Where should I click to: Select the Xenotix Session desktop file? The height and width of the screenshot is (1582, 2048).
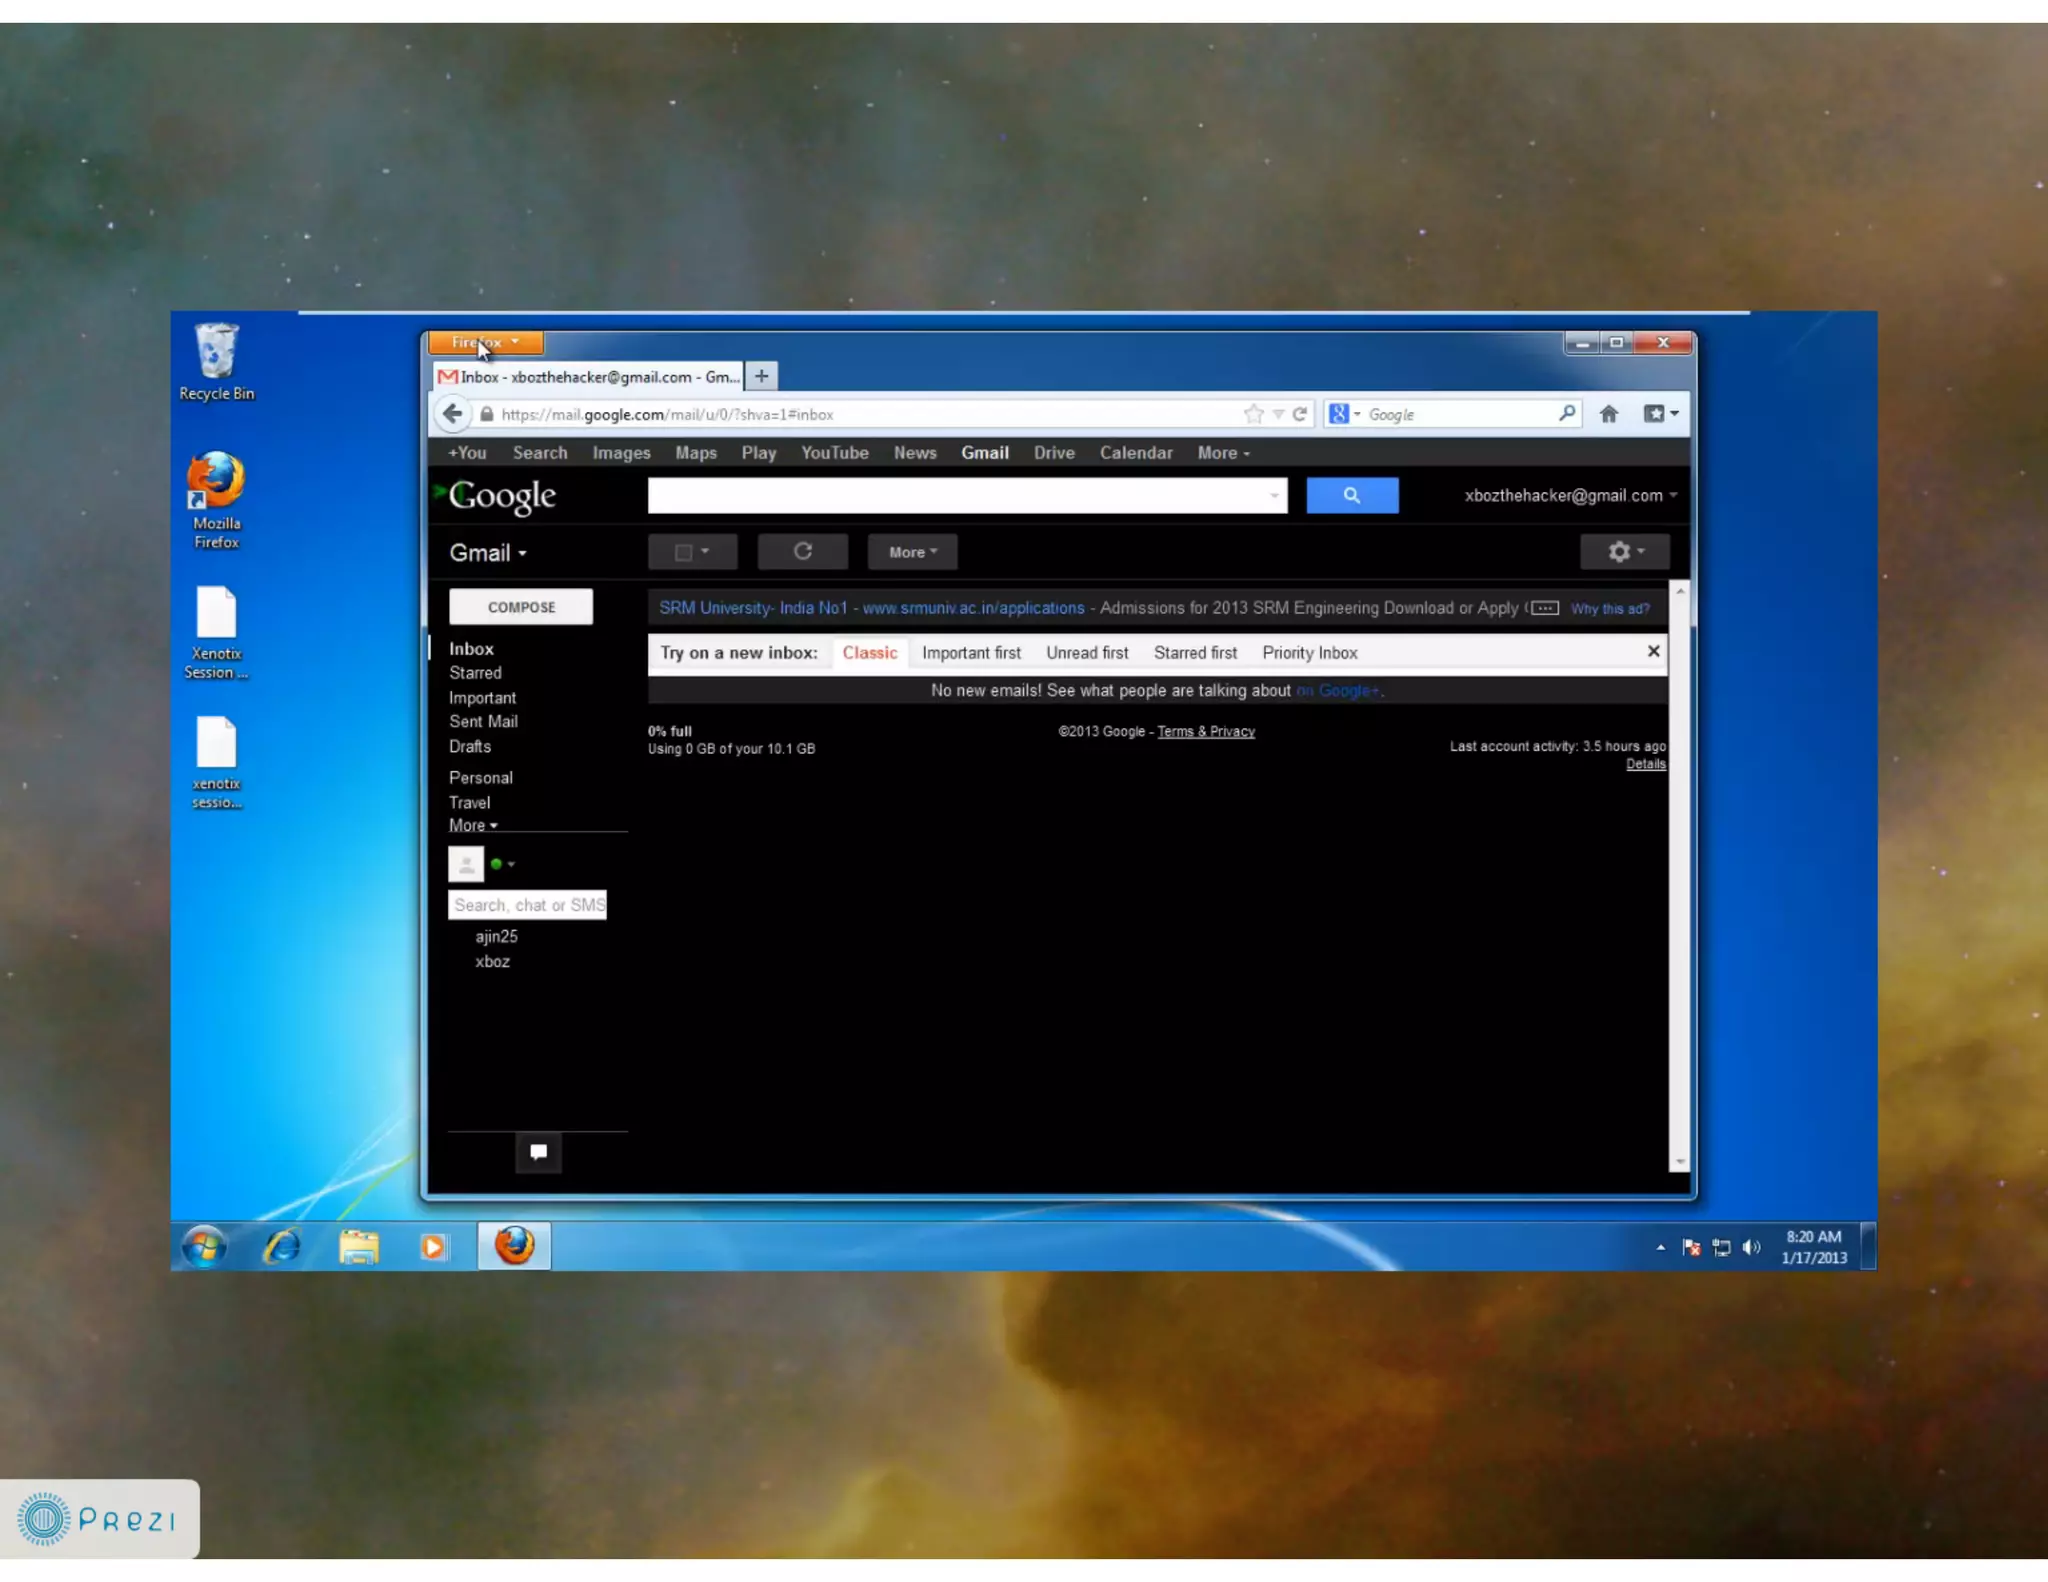216,632
